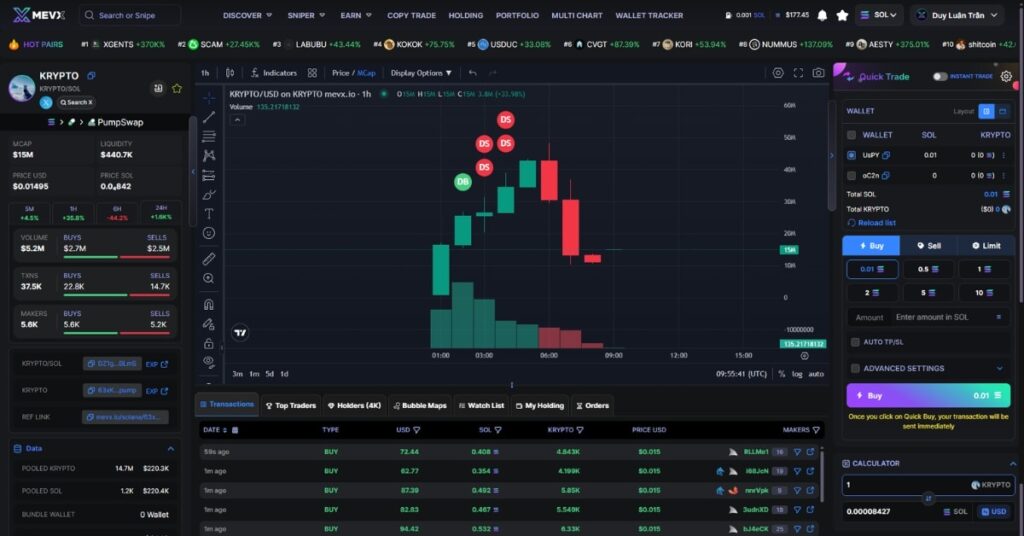Click the calculator SOL conversion slider handle
The width and height of the screenshot is (1024, 536).
928,498
